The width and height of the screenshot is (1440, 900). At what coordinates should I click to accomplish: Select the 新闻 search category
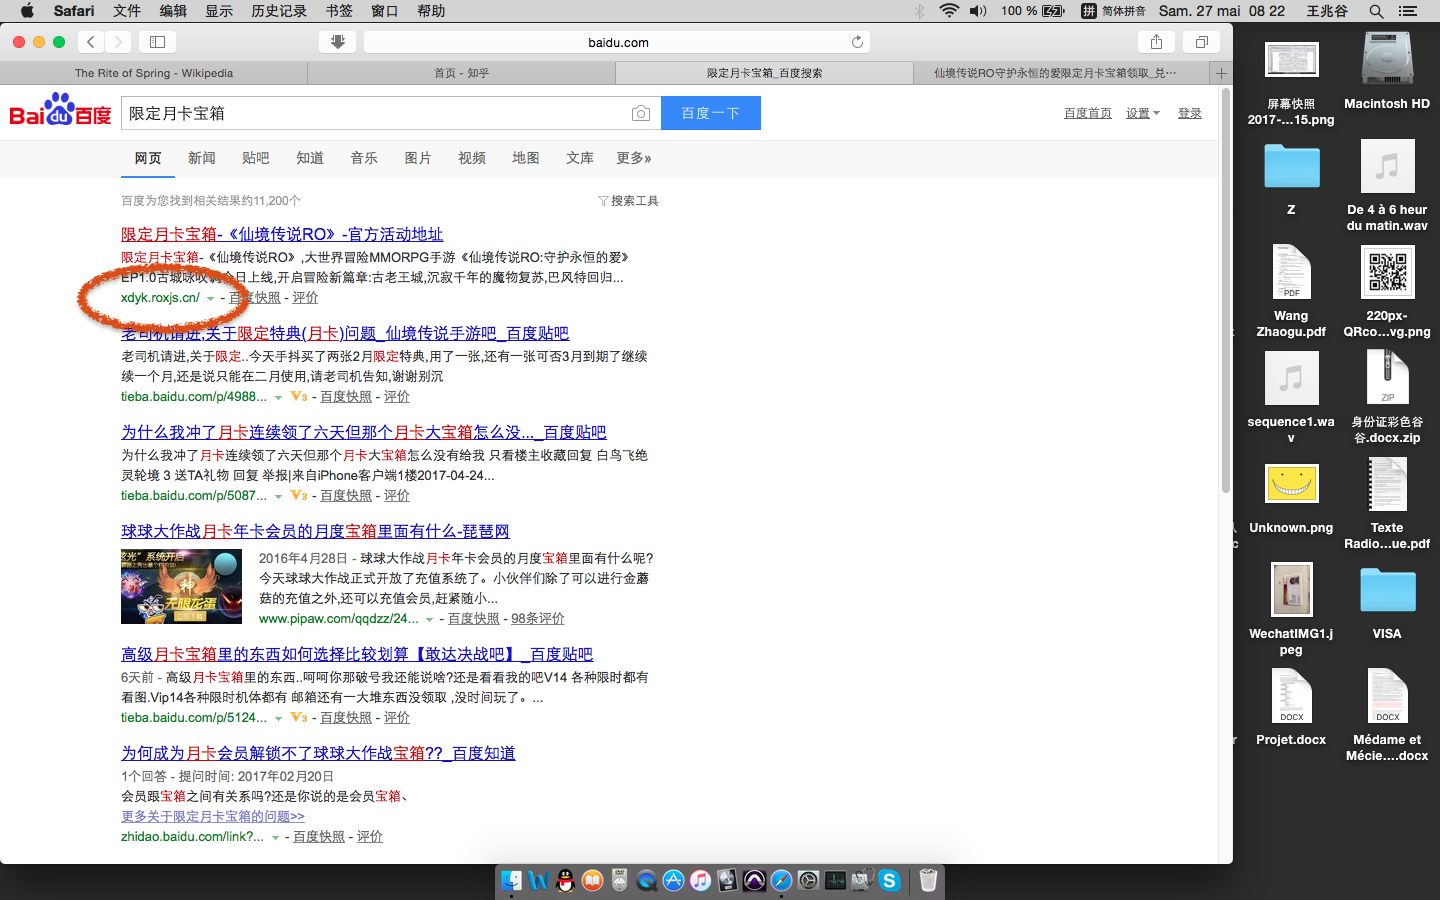tap(202, 158)
